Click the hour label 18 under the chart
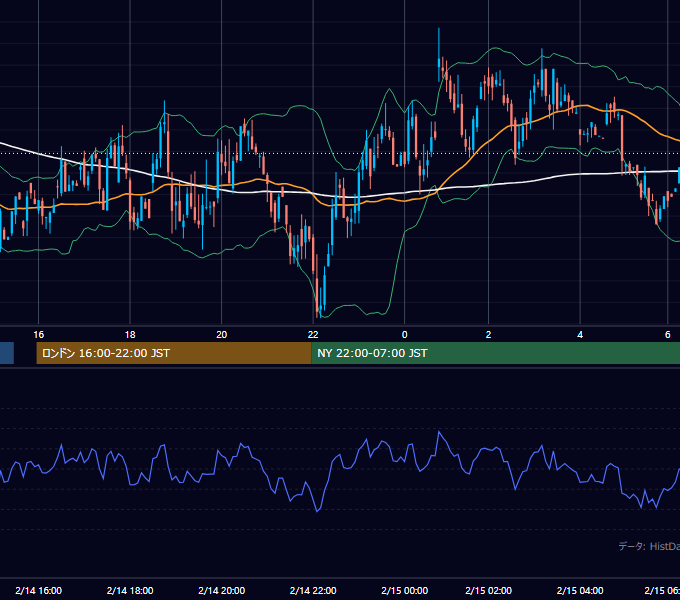 click(130, 335)
